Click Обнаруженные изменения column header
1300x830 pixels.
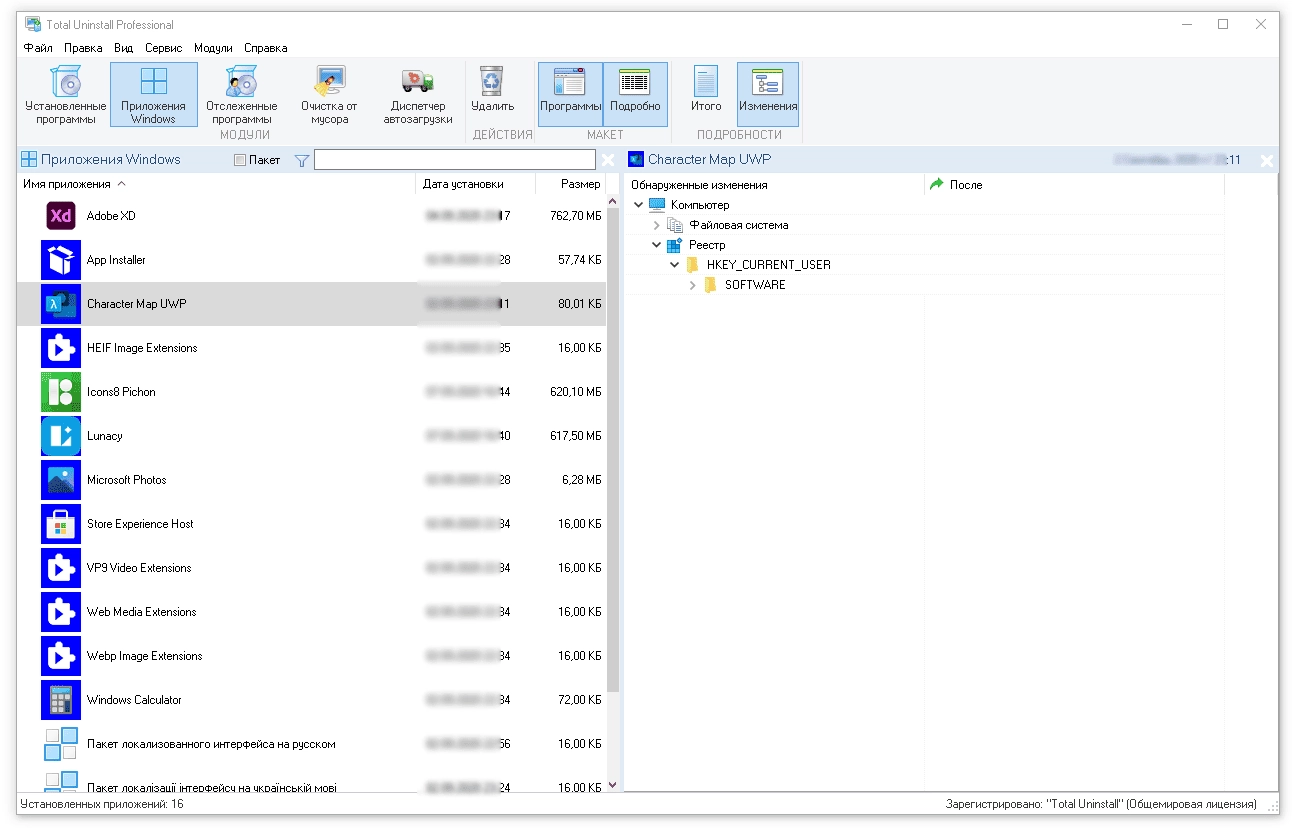[x=774, y=185]
